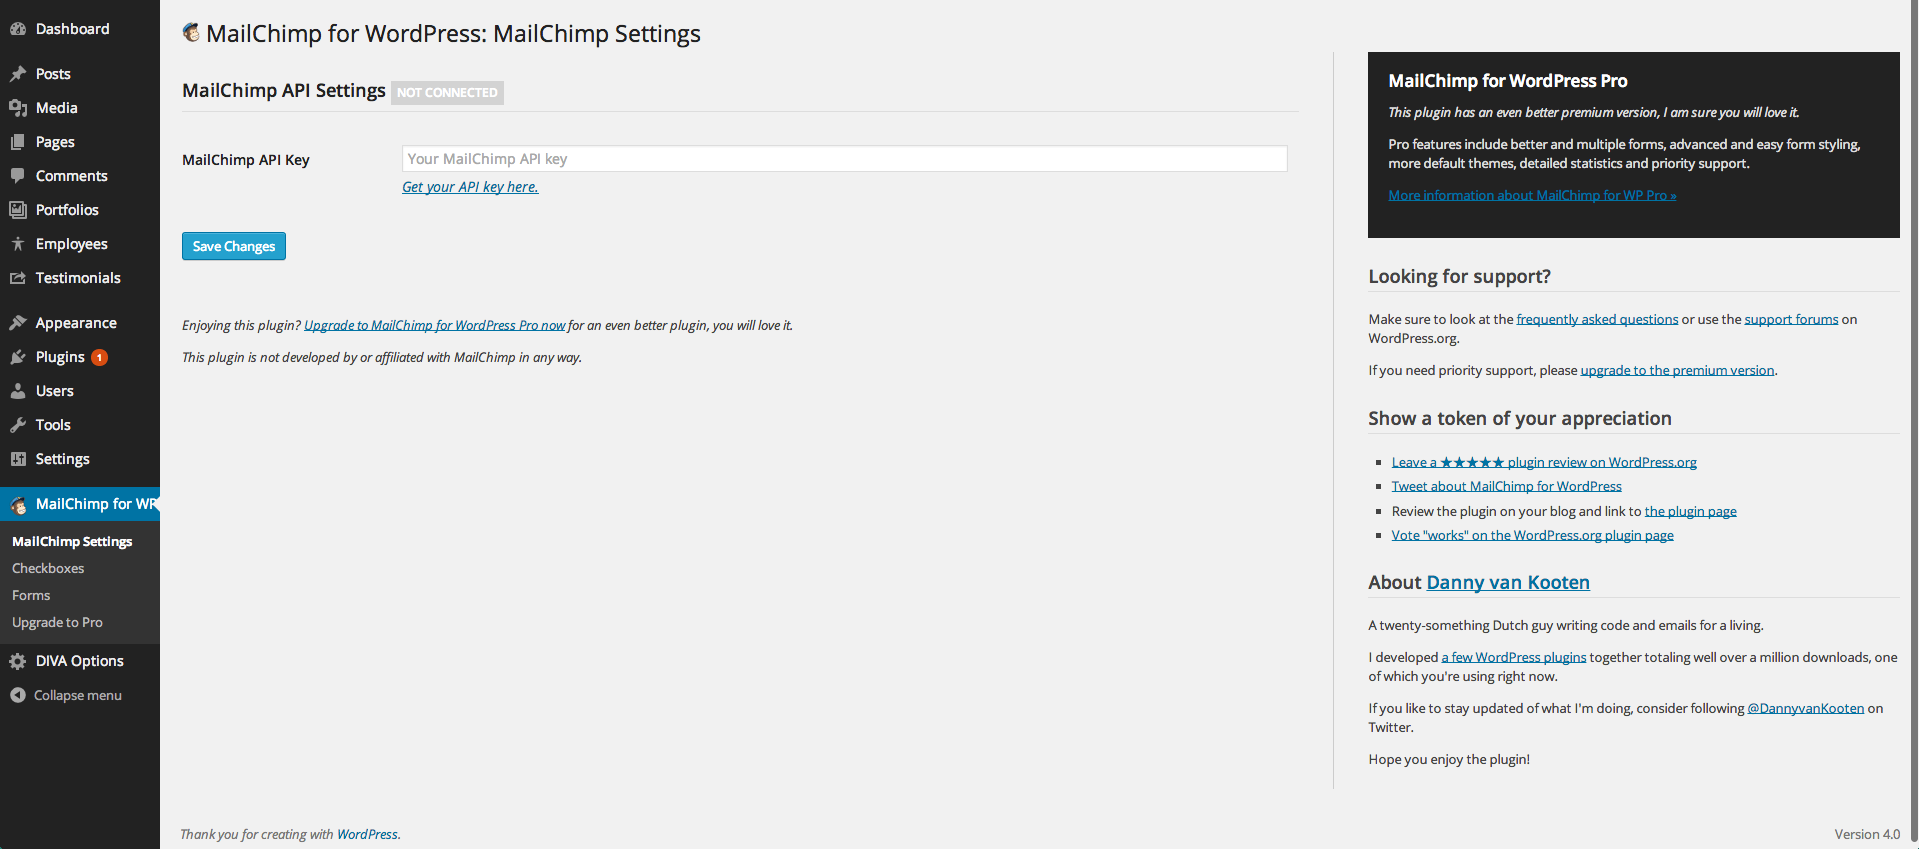Click the Dashboard gauge icon
Image resolution: width=1919 pixels, height=849 pixels.
pyautogui.click(x=18, y=29)
